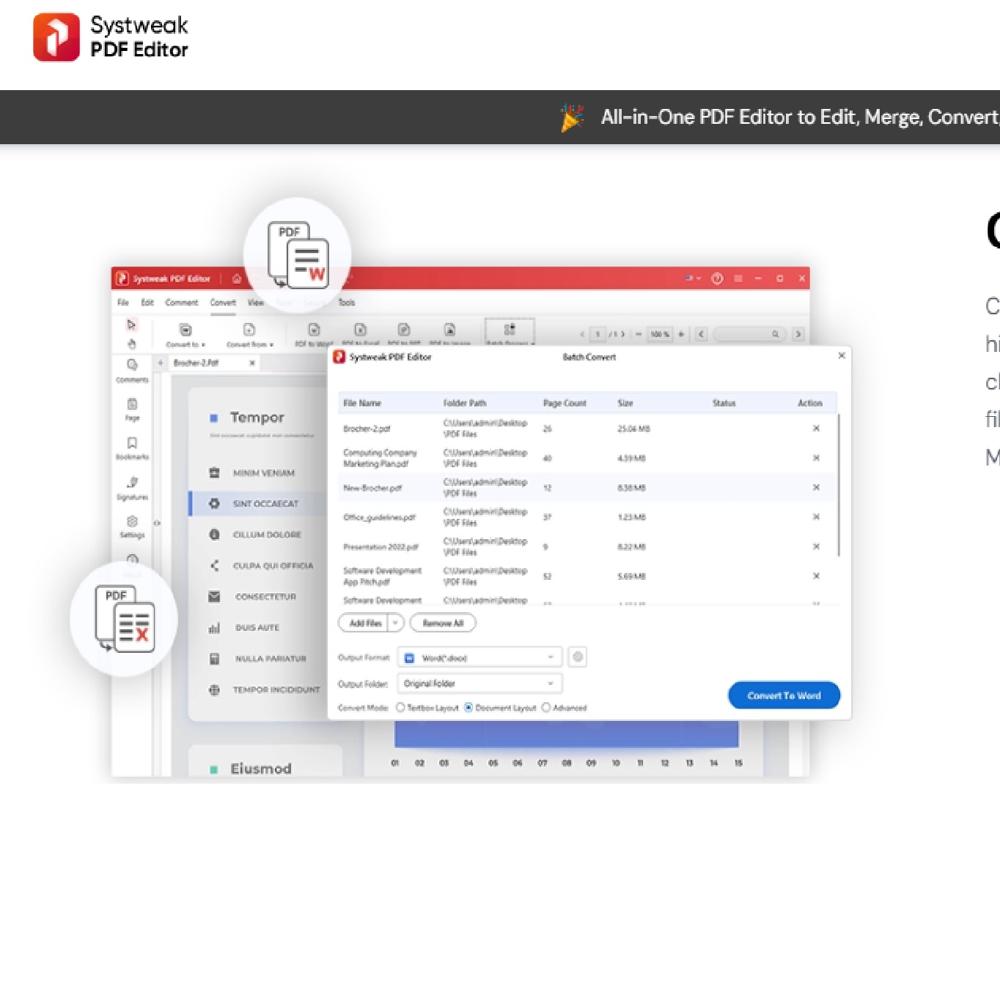1000x1000 pixels.
Task: Click the zoom in plus icon
Action: [681, 334]
